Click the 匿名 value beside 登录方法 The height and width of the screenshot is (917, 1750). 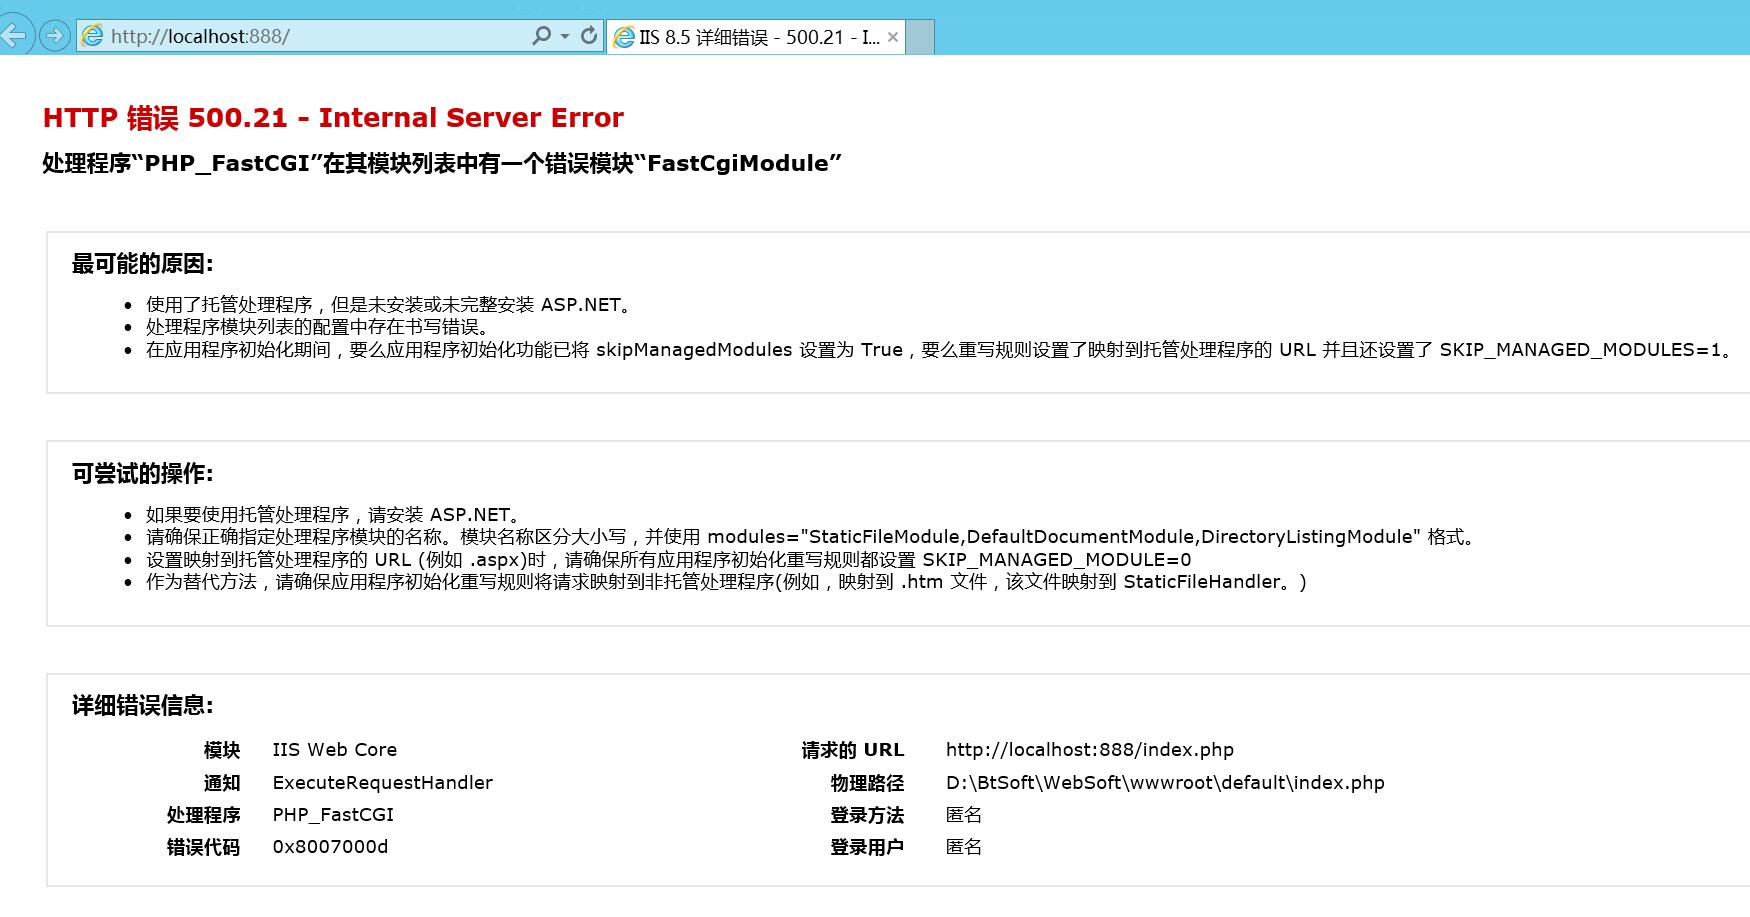964,815
